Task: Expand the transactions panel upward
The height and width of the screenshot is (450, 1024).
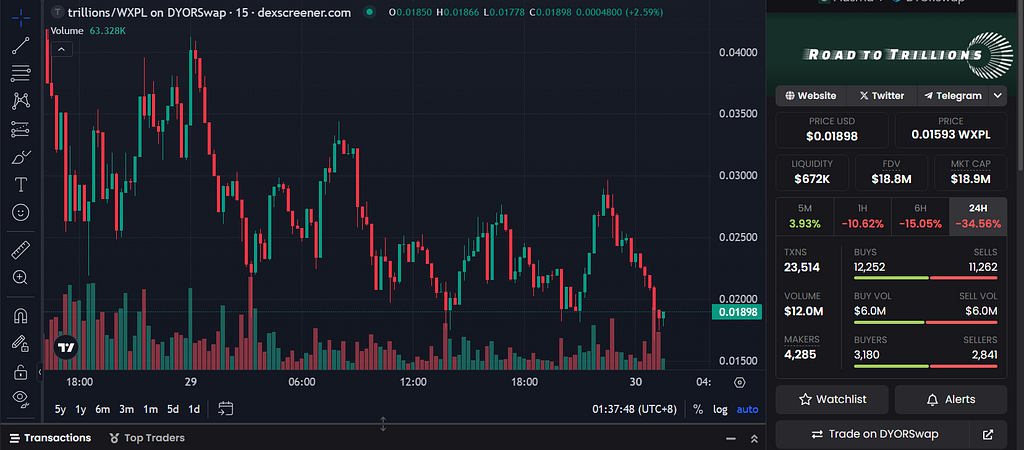Action: pyautogui.click(x=754, y=439)
